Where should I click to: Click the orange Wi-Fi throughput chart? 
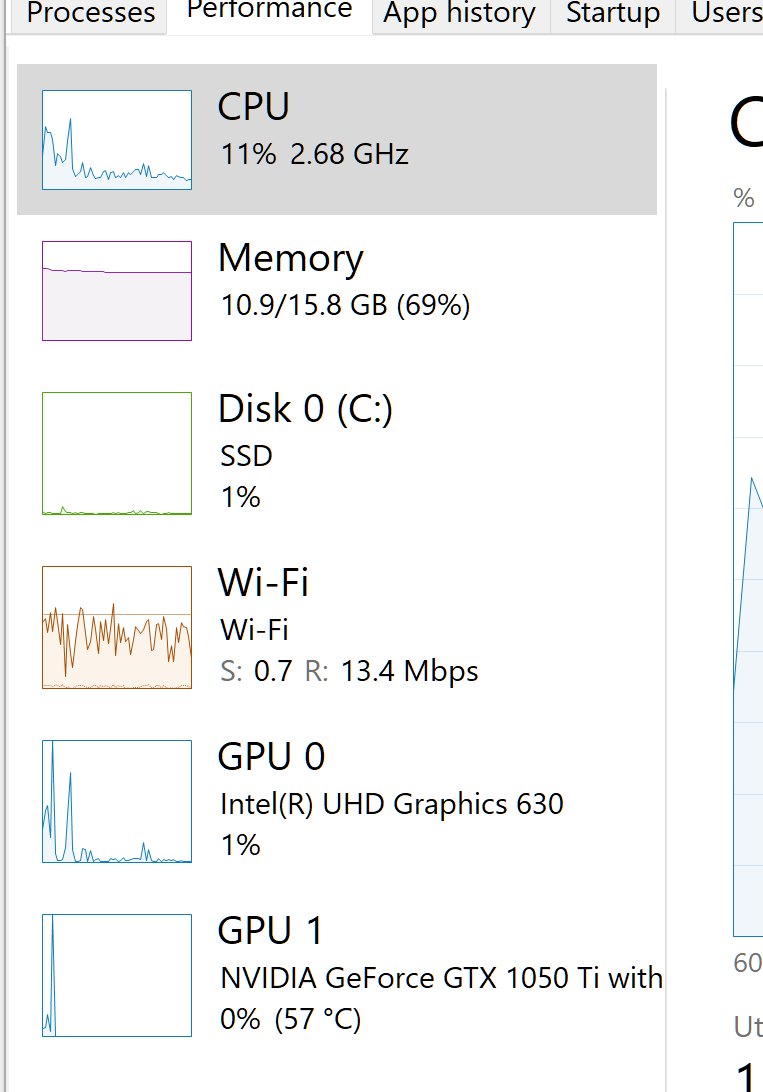[x=116, y=626]
